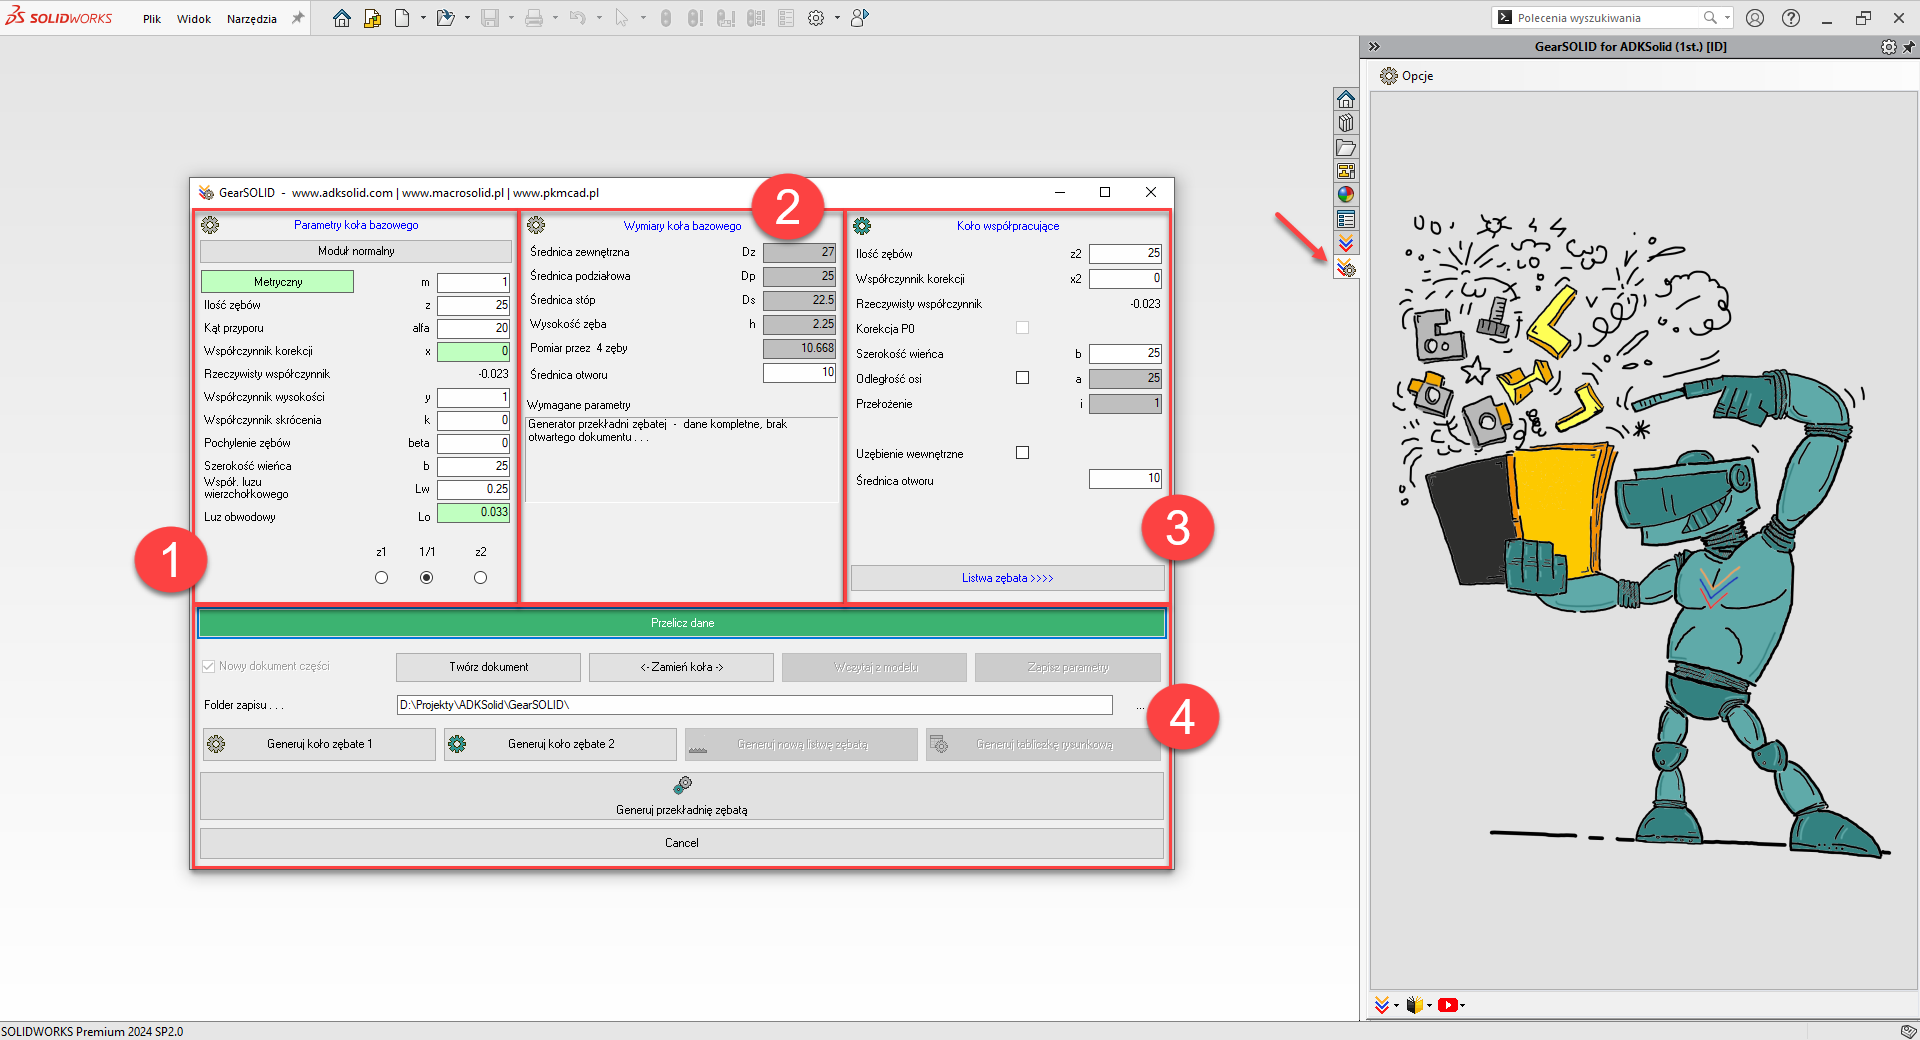
Task: Expand YouTube icon dropdown arrow
Action: pyautogui.click(x=1463, y=1006)
